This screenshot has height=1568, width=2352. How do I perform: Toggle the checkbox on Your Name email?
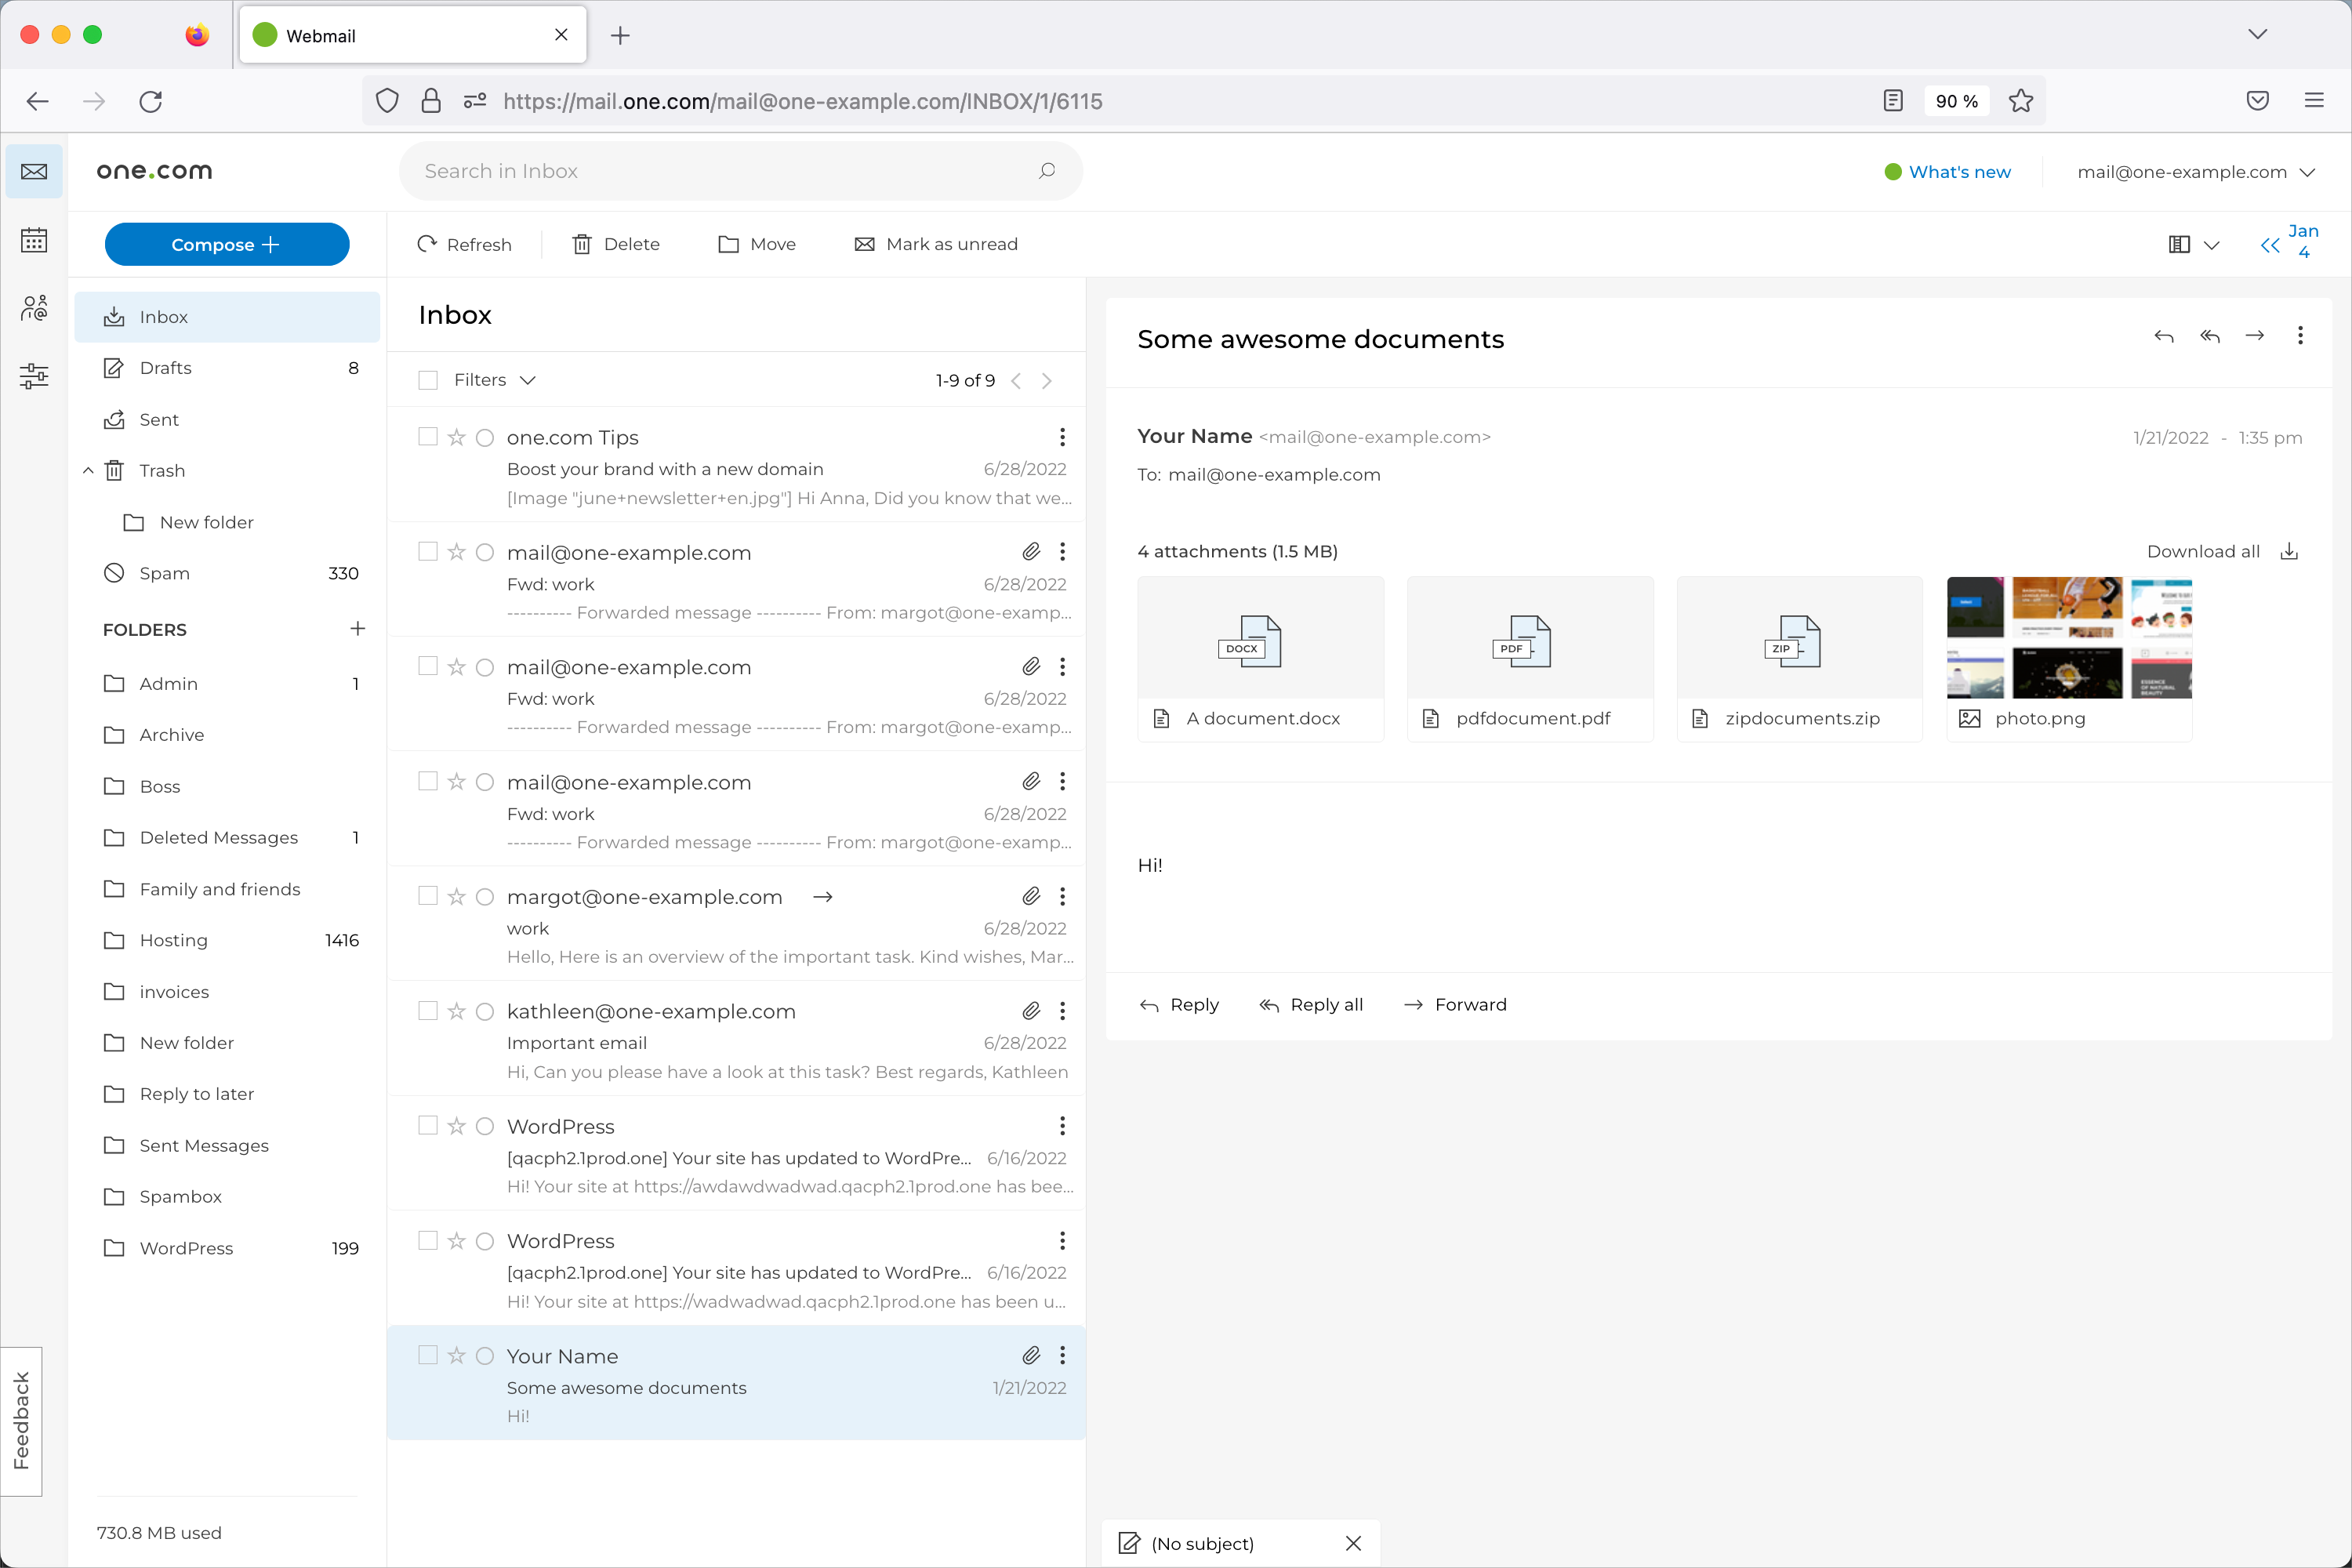tap(429, 1355)
